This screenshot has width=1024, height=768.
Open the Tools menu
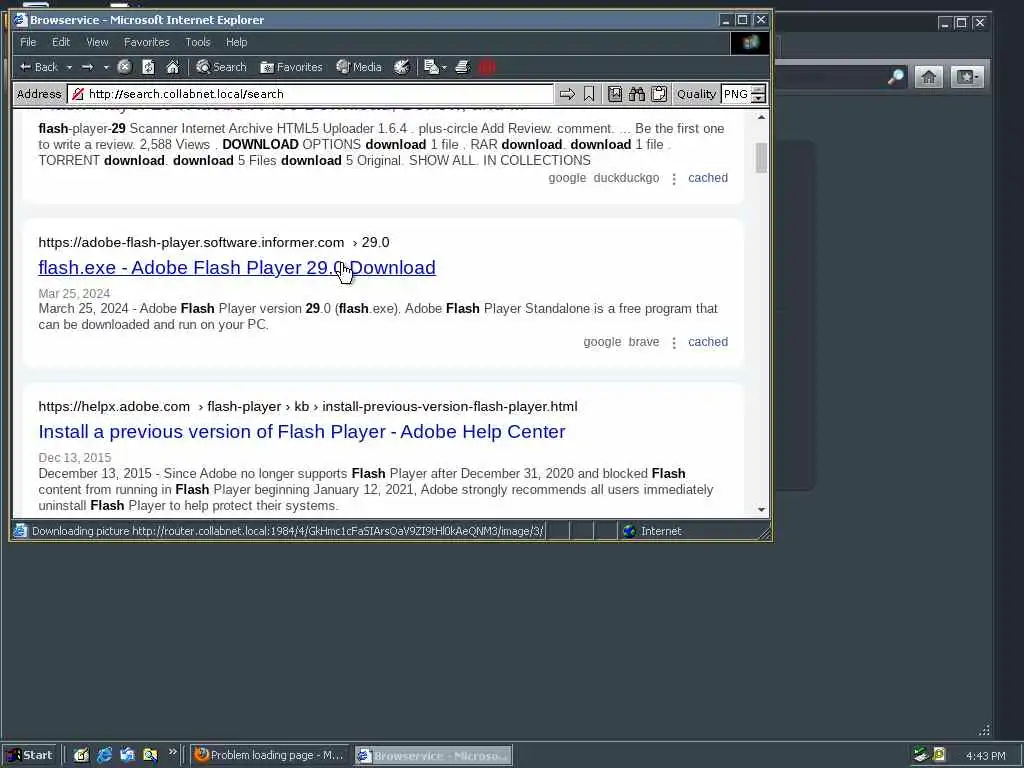(197, 42)
